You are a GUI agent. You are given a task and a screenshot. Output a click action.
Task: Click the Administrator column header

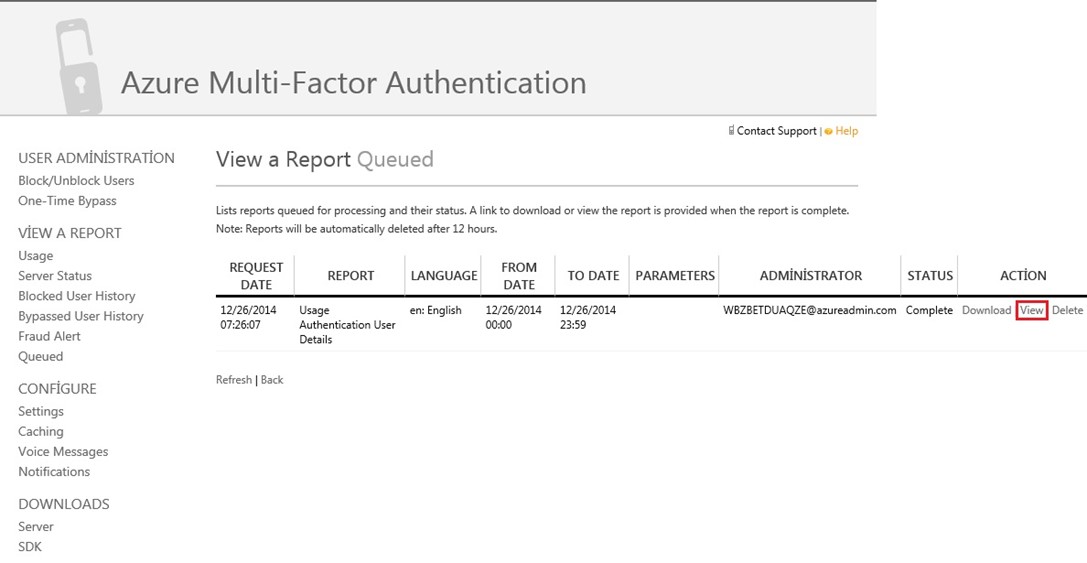pos(810,275)
